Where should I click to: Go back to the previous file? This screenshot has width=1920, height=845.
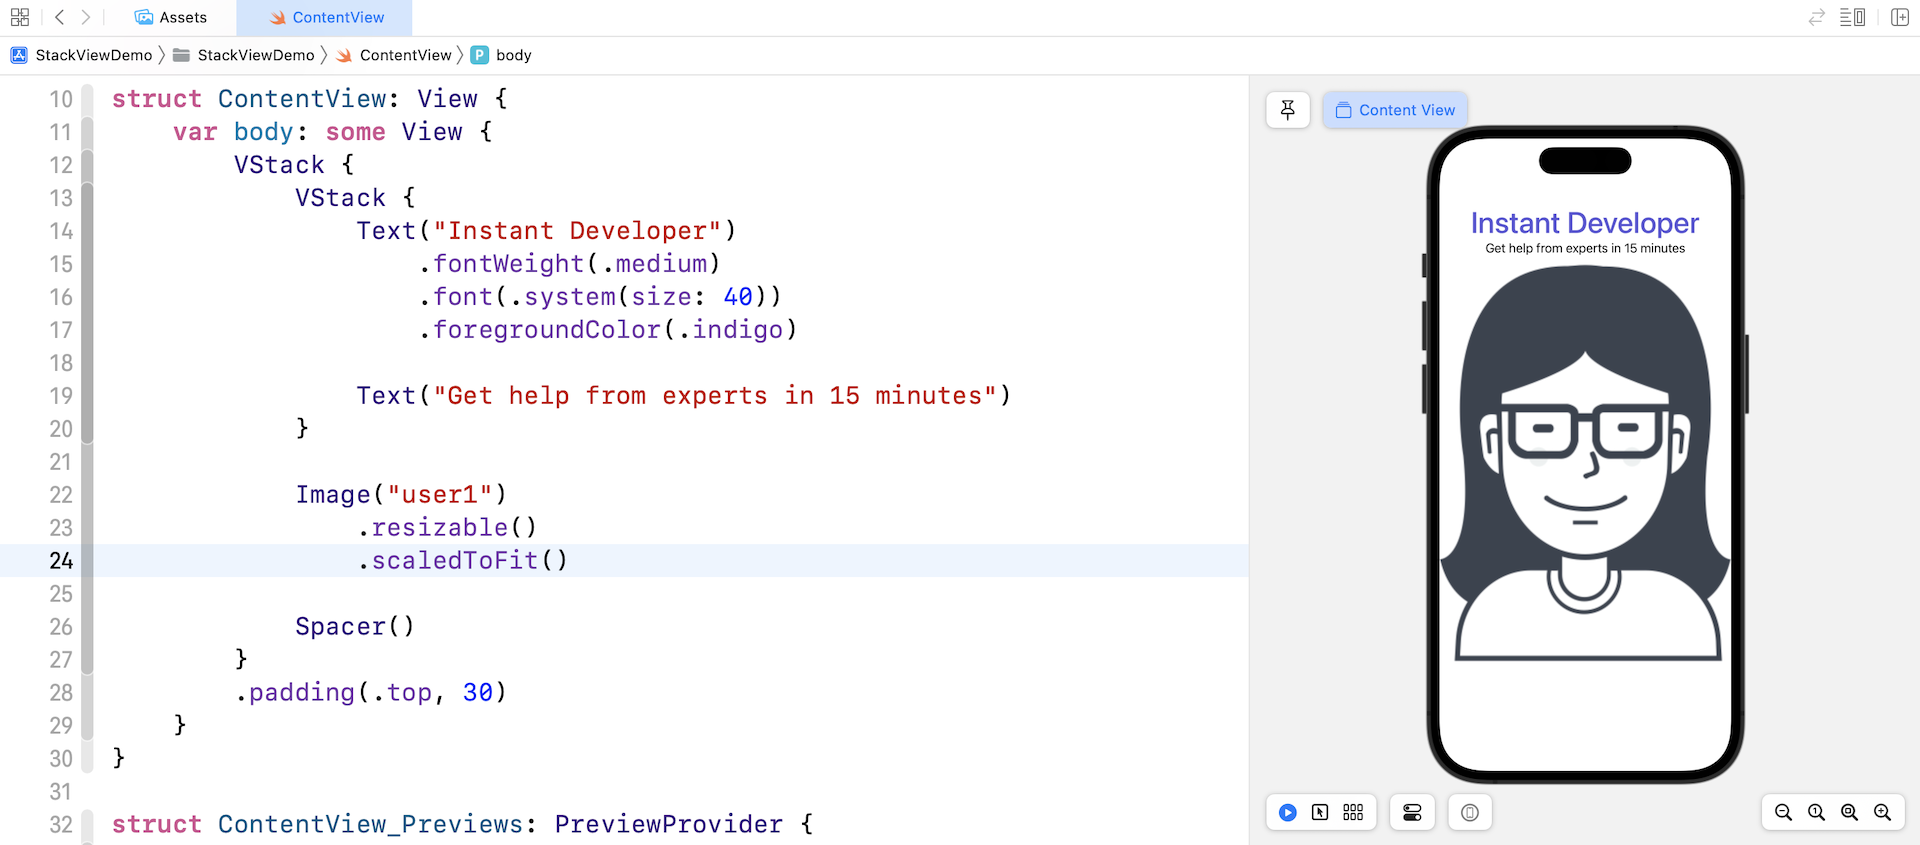(60, 17)
